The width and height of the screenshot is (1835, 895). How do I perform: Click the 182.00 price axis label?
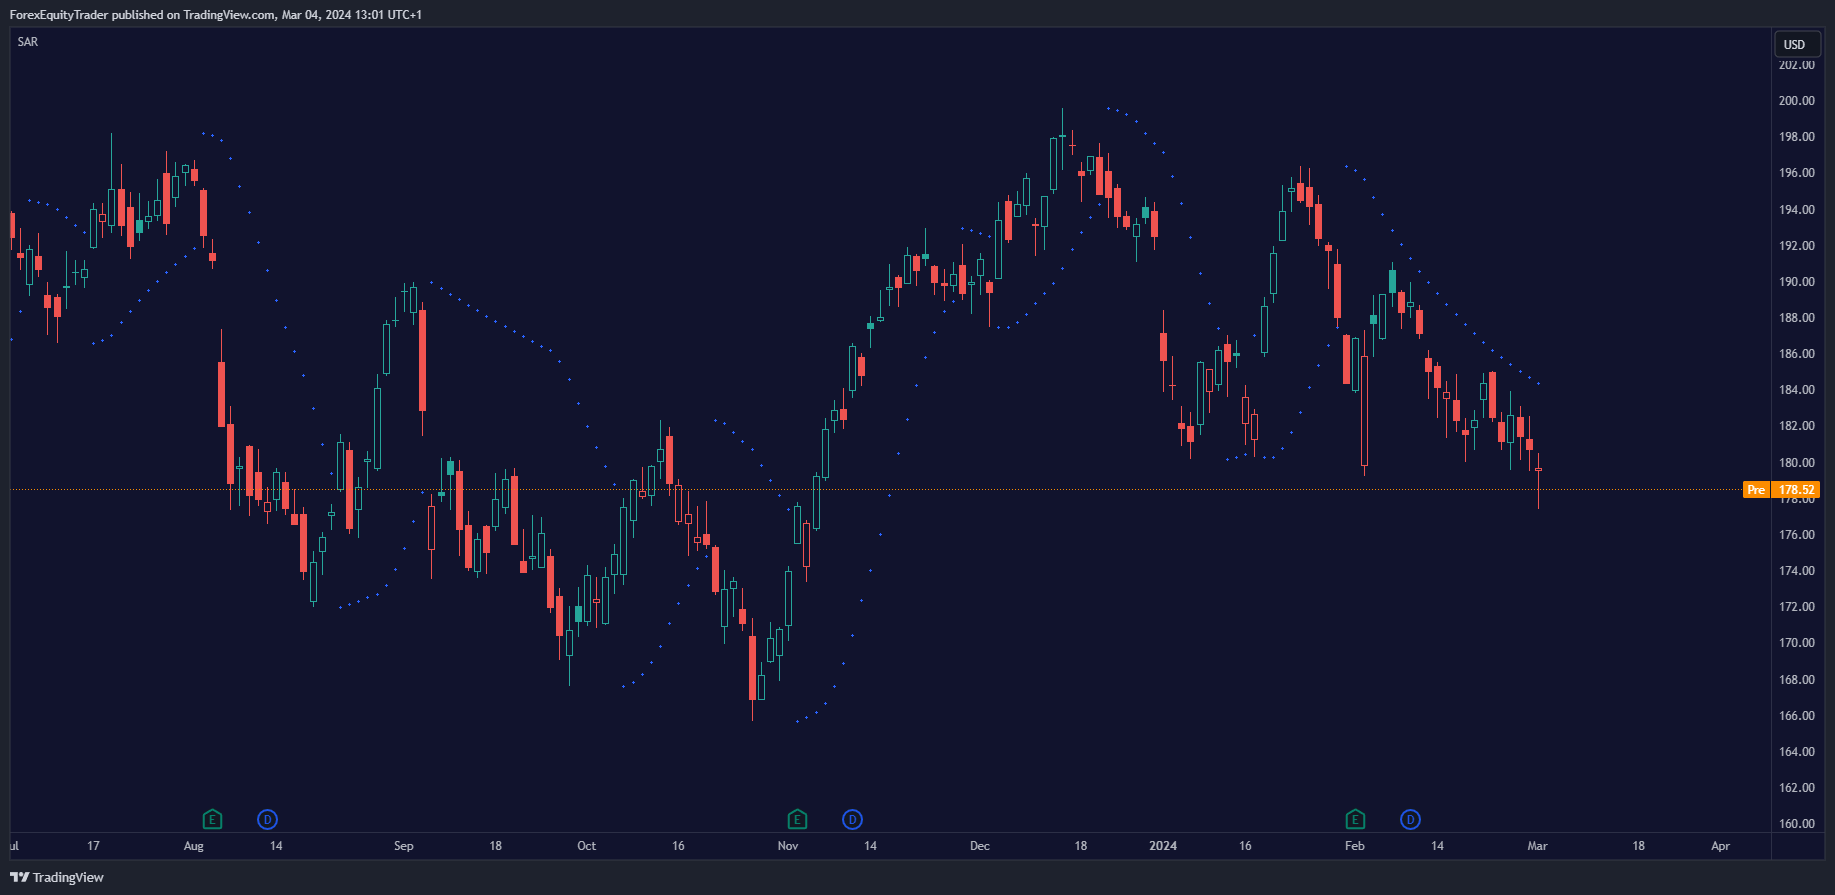(x=1797, y=426)
